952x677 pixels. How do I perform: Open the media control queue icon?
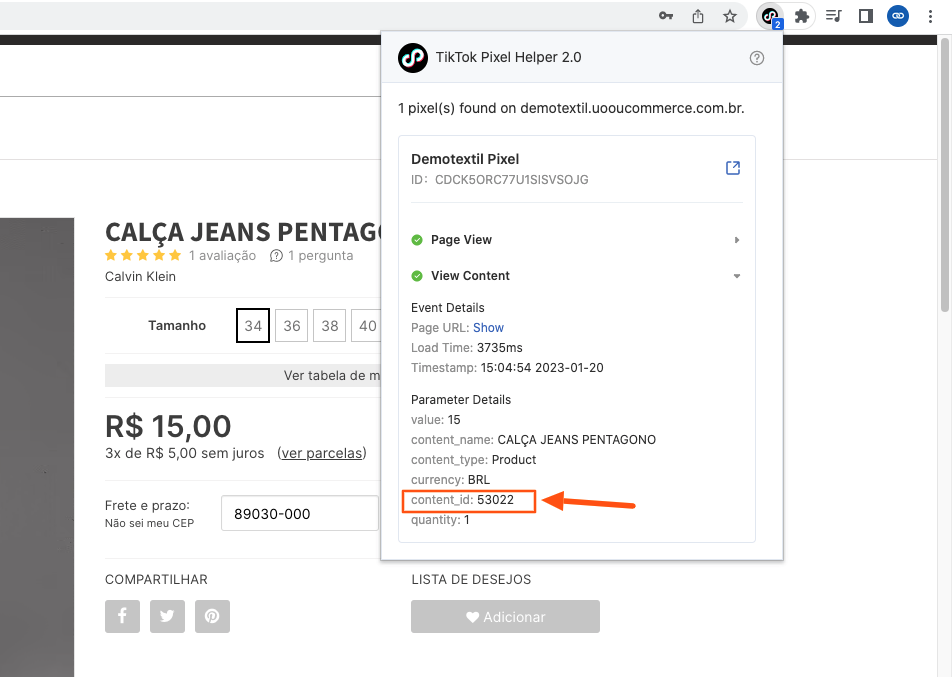pyautogui.click(x=834, y=16)
